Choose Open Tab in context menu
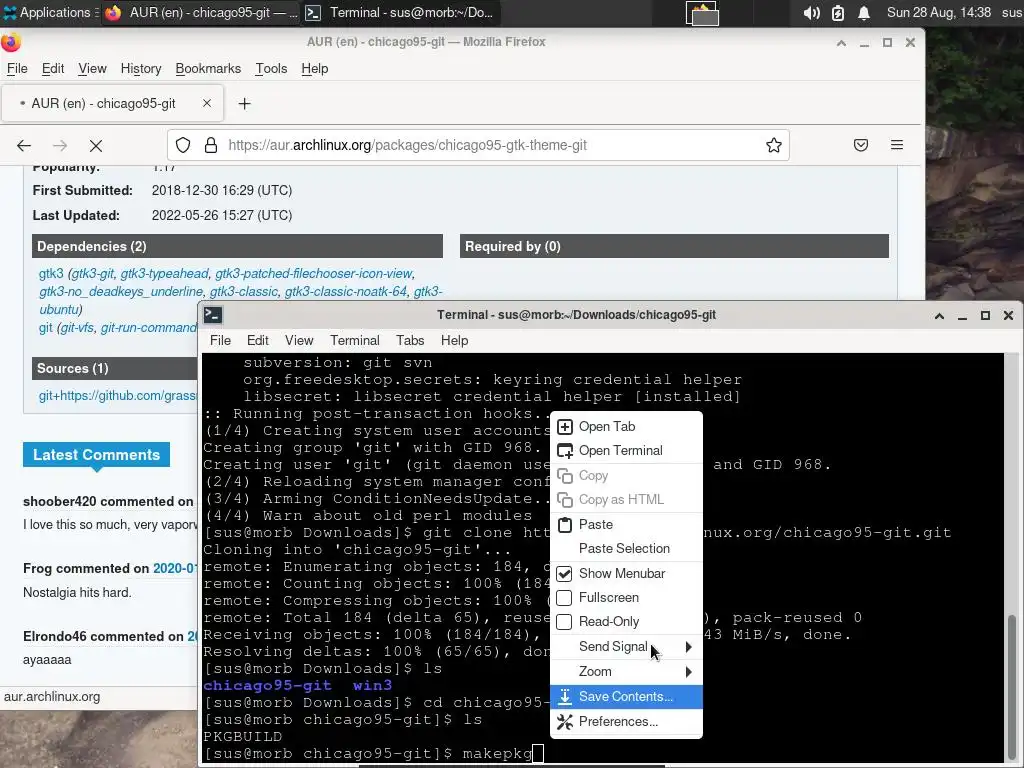Image resolution: width=1024 pixels, height=768 pixels. pos(626,426)
